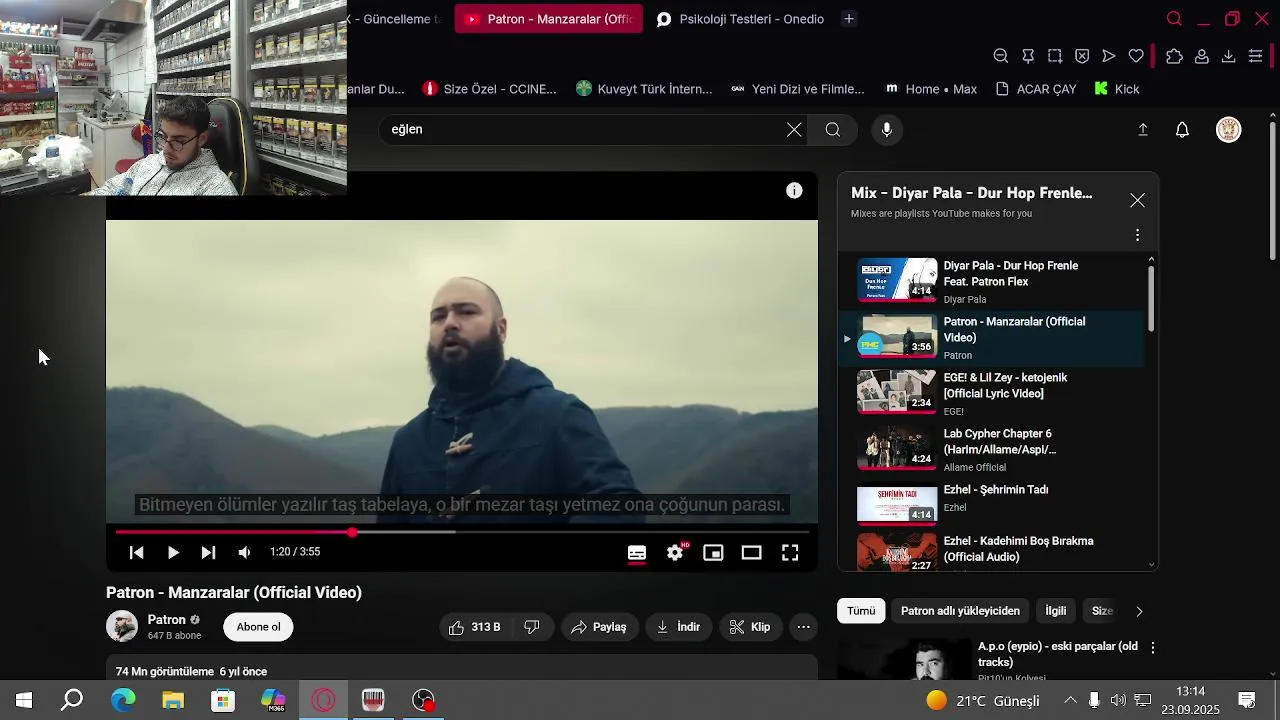This screenshot has width=1280, height=720.
Task: Open browser extensions puzzle icon
Action: click(1174, 56)
